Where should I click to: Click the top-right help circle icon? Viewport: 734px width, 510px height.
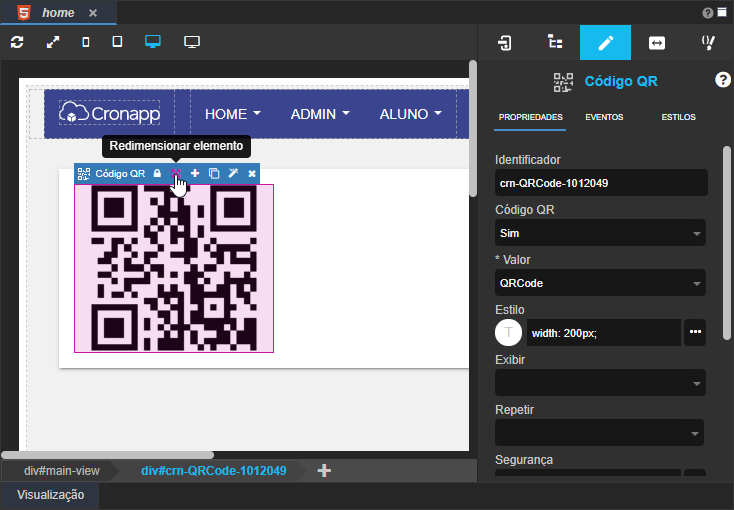pos(708,13)
